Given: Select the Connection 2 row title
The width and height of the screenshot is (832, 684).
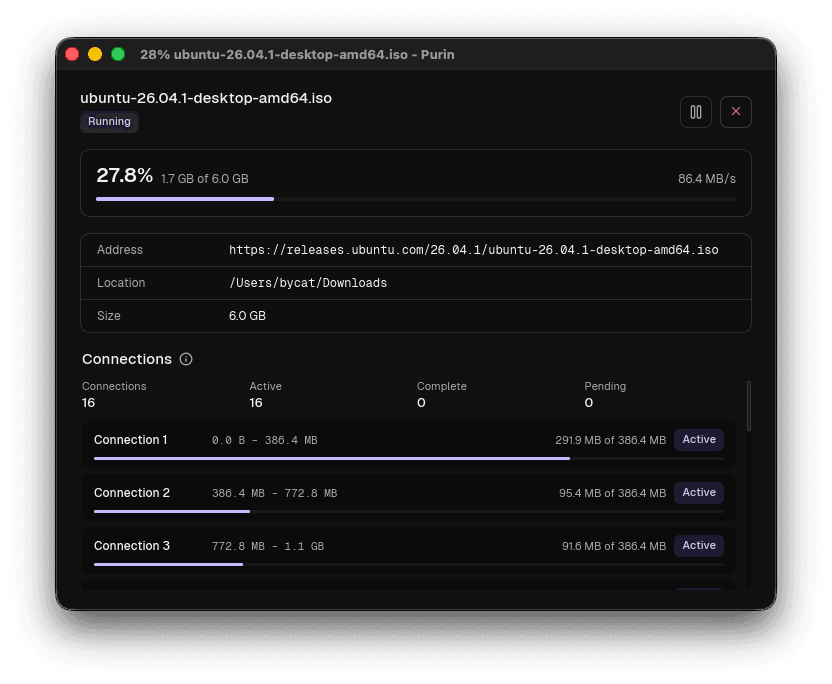Looking at the screenshot, I should (132, 493).
